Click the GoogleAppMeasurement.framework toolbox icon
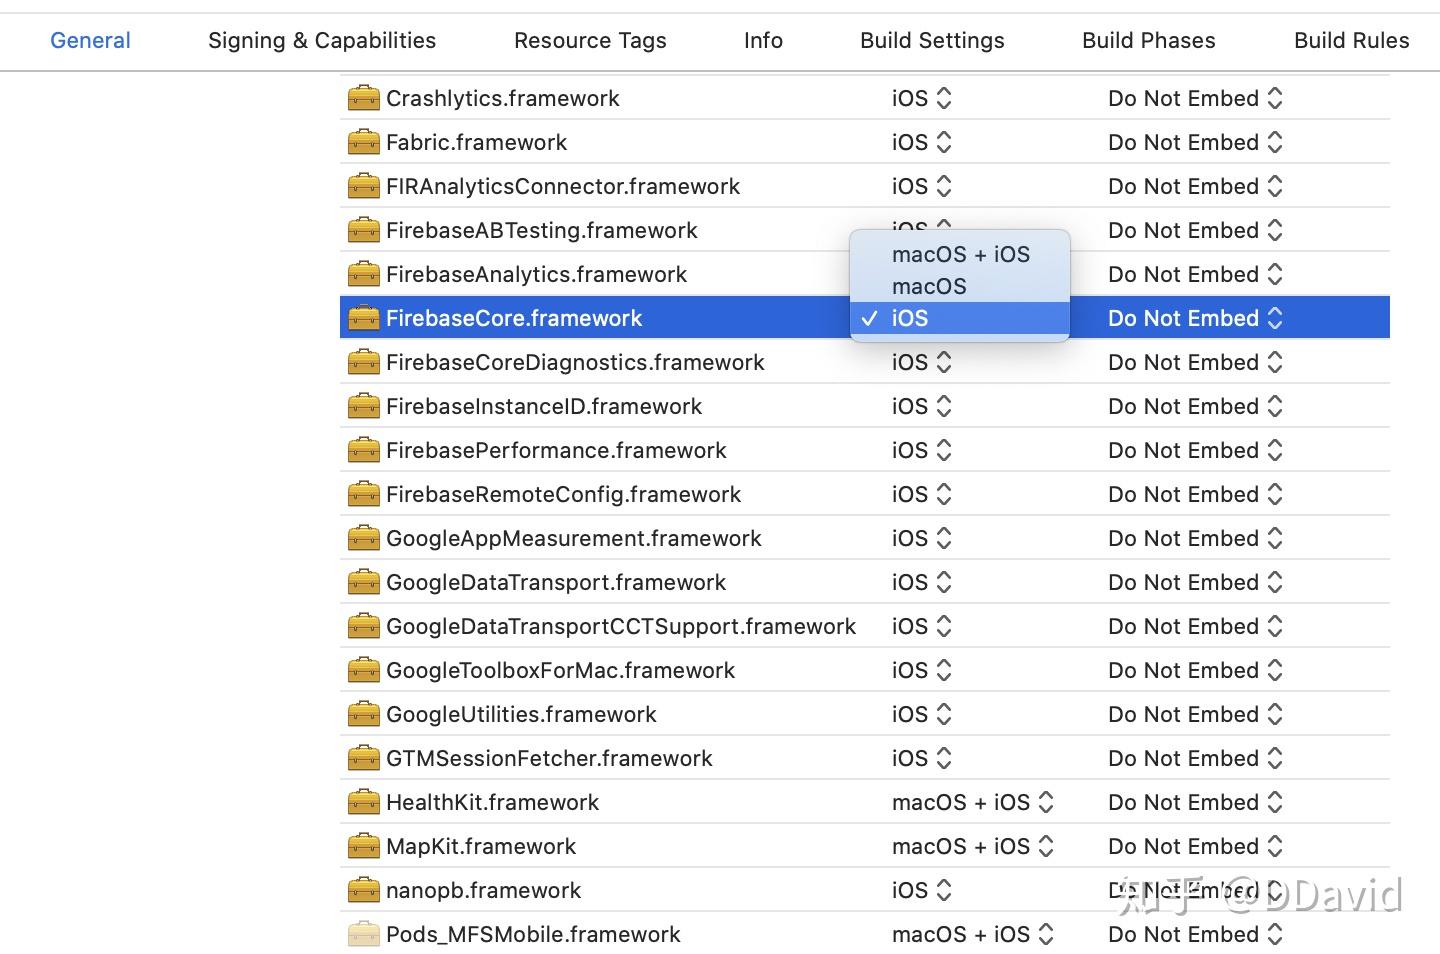Viewport: 1440px width, 954px height. pos(363,538)
